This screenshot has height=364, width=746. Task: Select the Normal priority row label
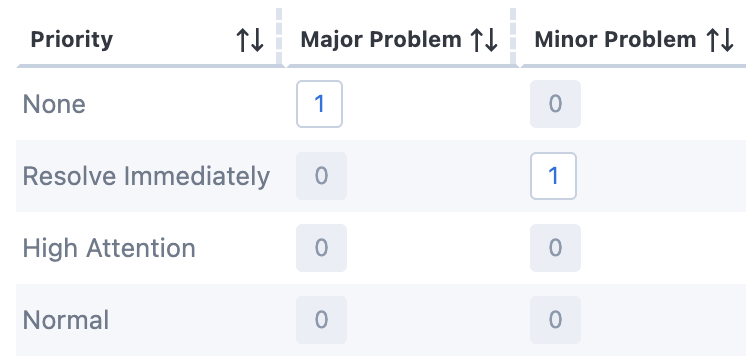[66, 320]
